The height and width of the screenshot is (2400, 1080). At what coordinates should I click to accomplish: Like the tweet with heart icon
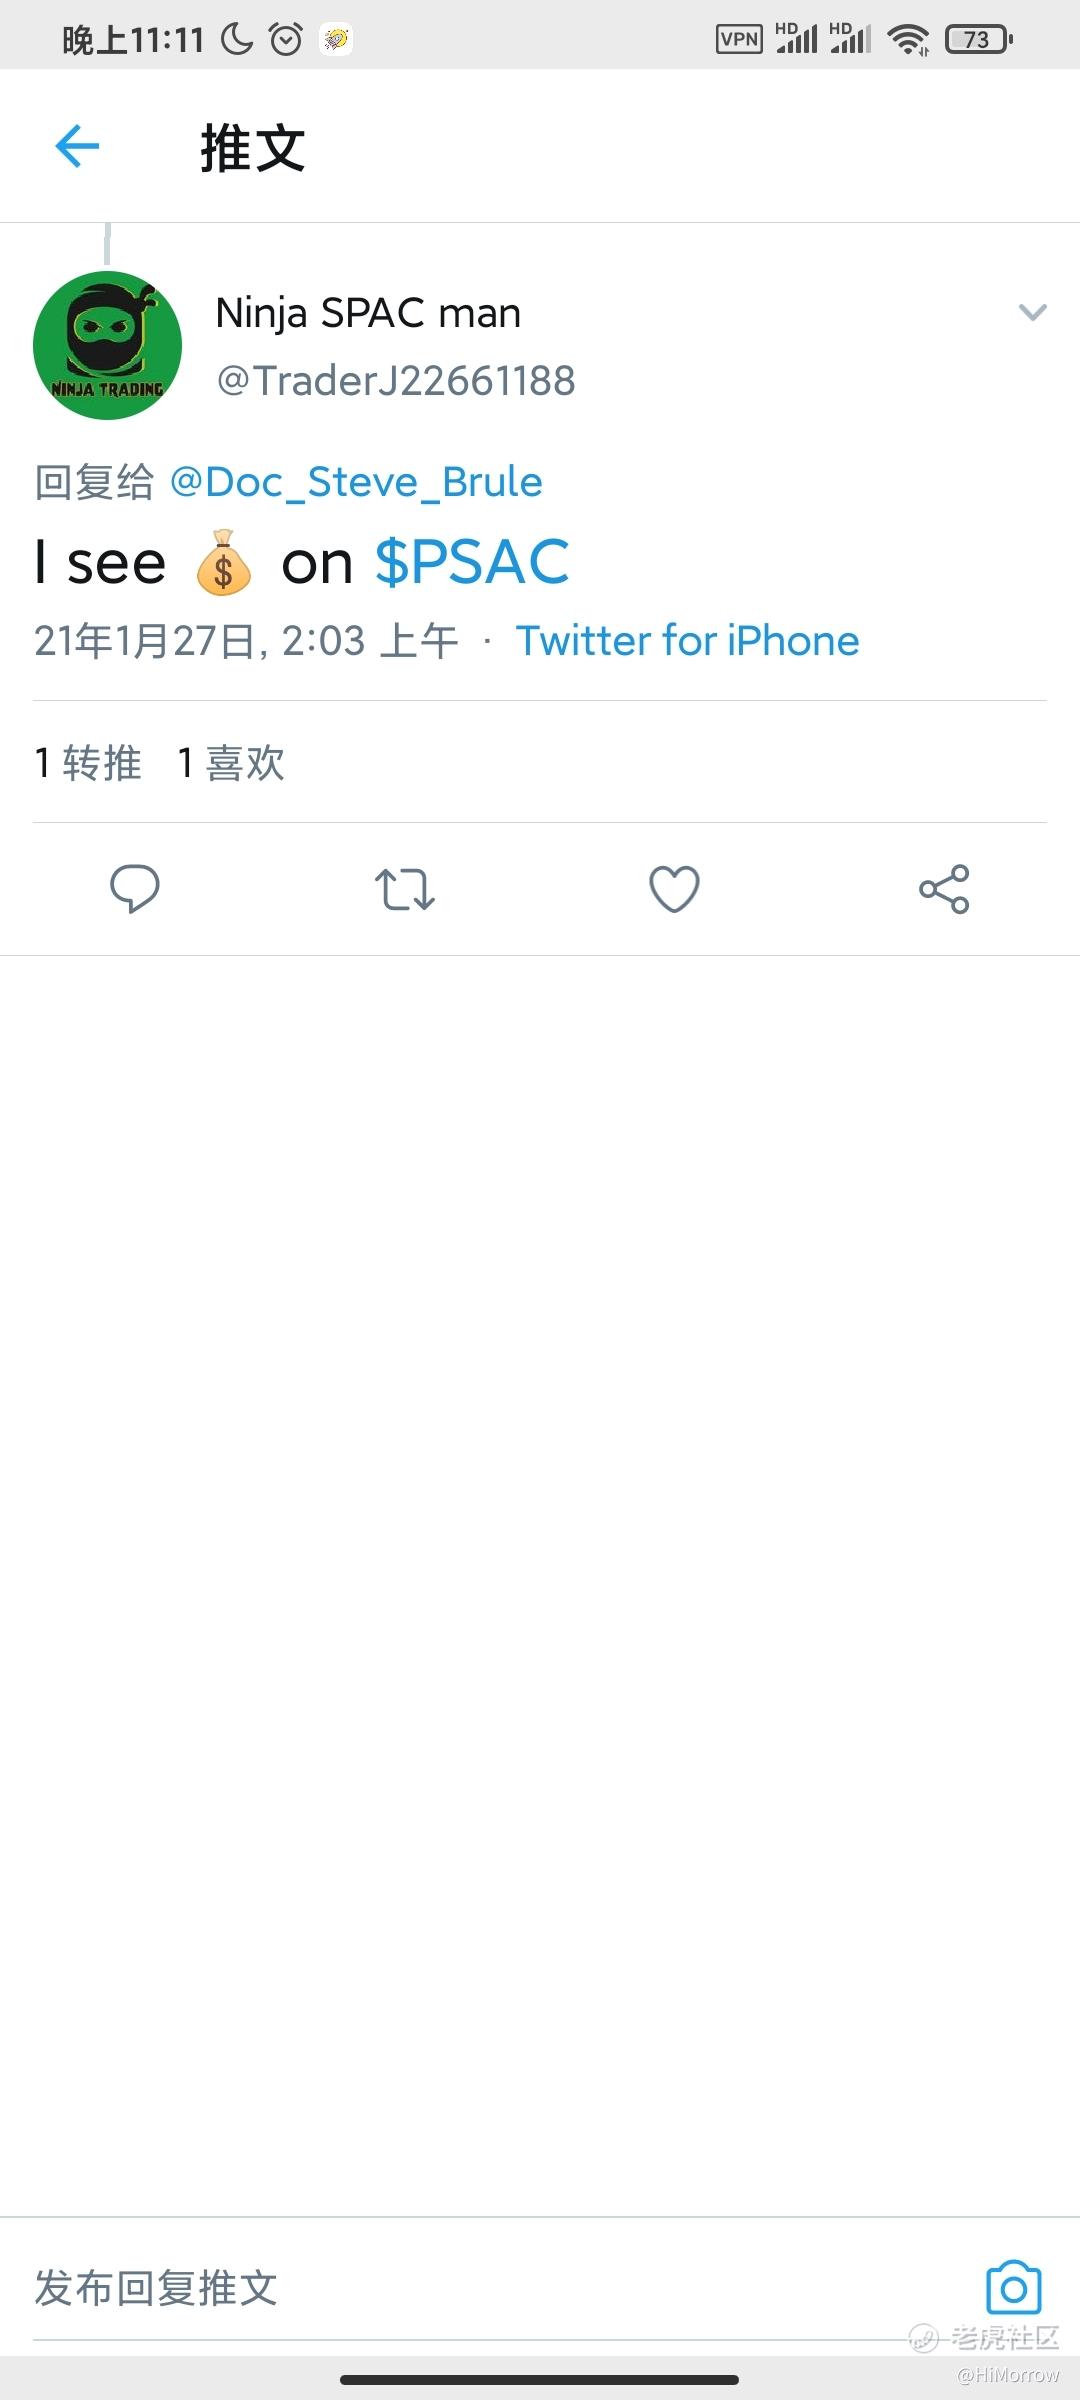click(x=674, y=888)
